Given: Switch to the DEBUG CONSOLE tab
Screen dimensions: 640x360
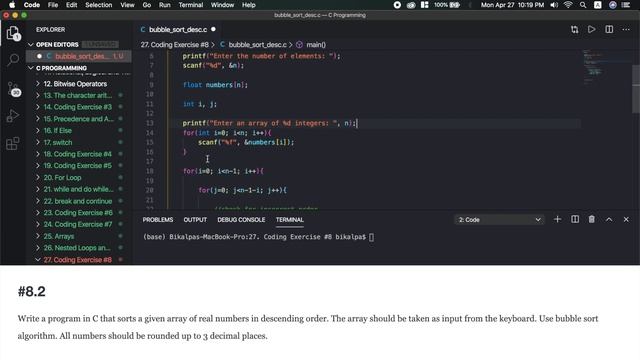Looking at the screenshot, I should click(x=241, y=220).
